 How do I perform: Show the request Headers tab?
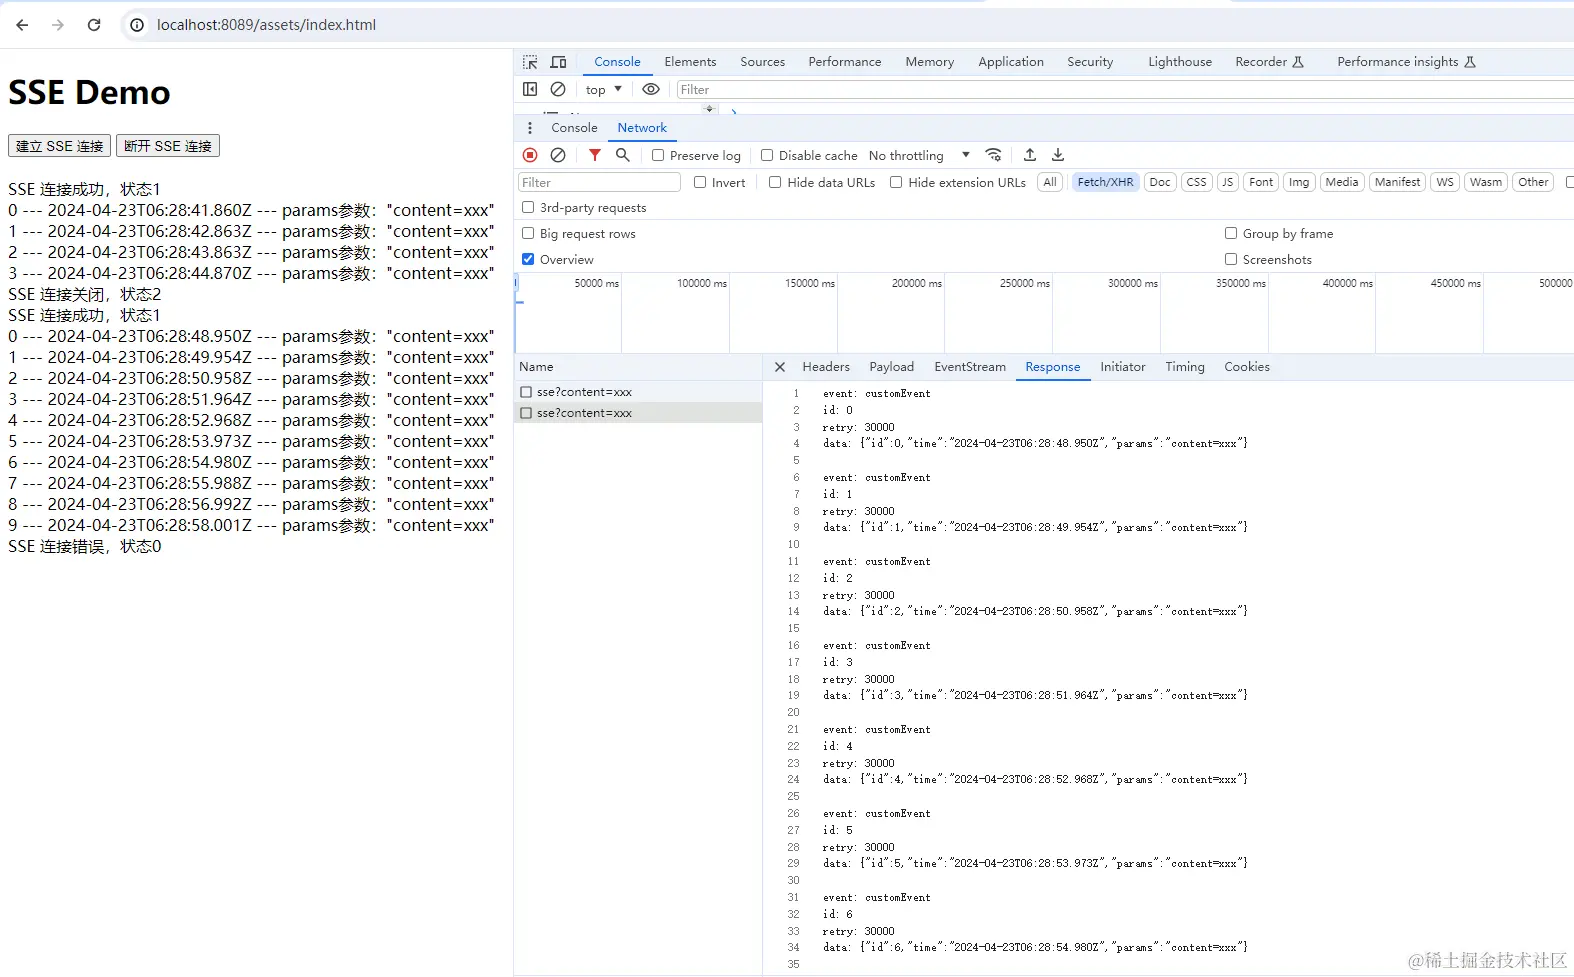click(826, 367)
